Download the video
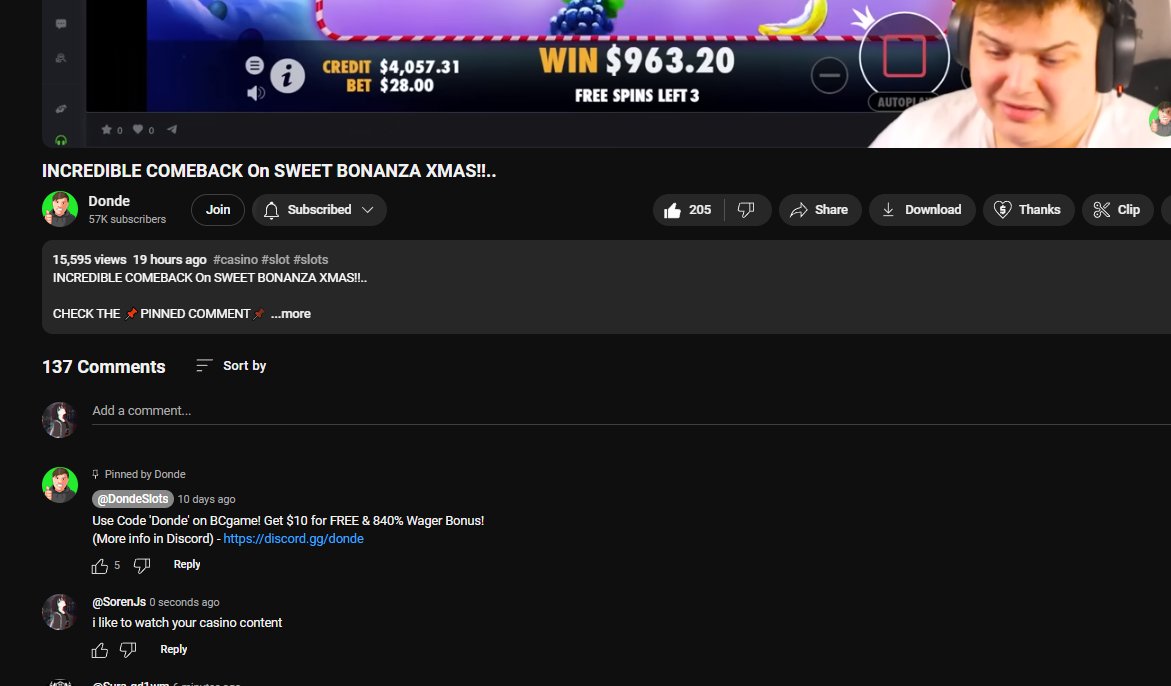Viewport: 1171px width, 686px height. (x=922, y=210)
